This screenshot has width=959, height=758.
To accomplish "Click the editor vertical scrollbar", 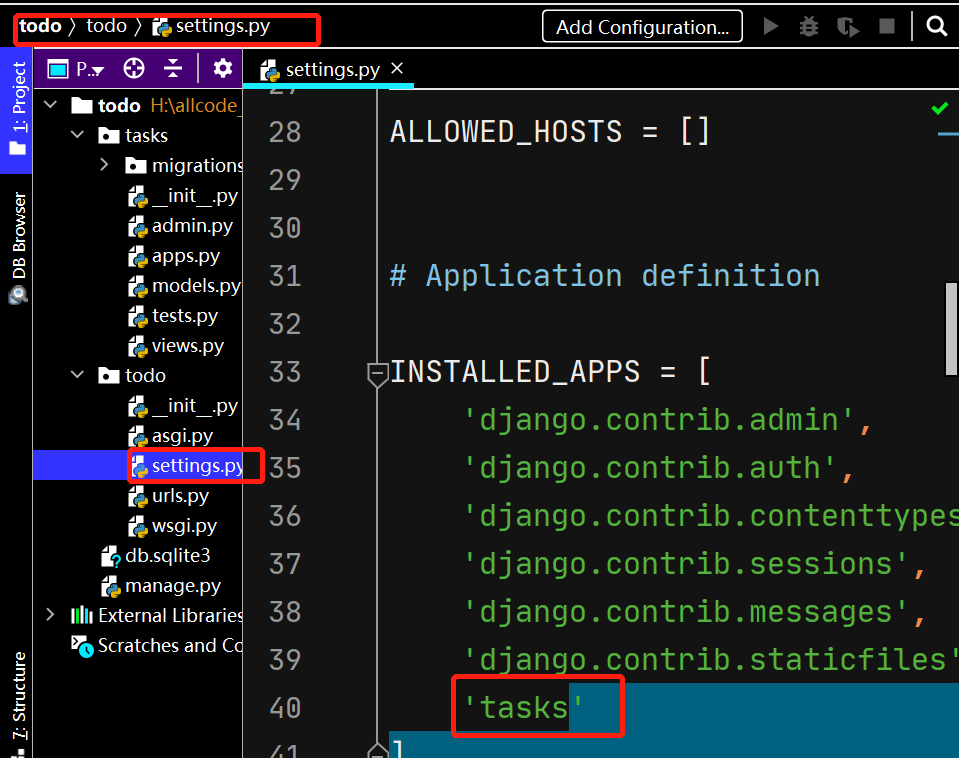I will tap(951, 329).
